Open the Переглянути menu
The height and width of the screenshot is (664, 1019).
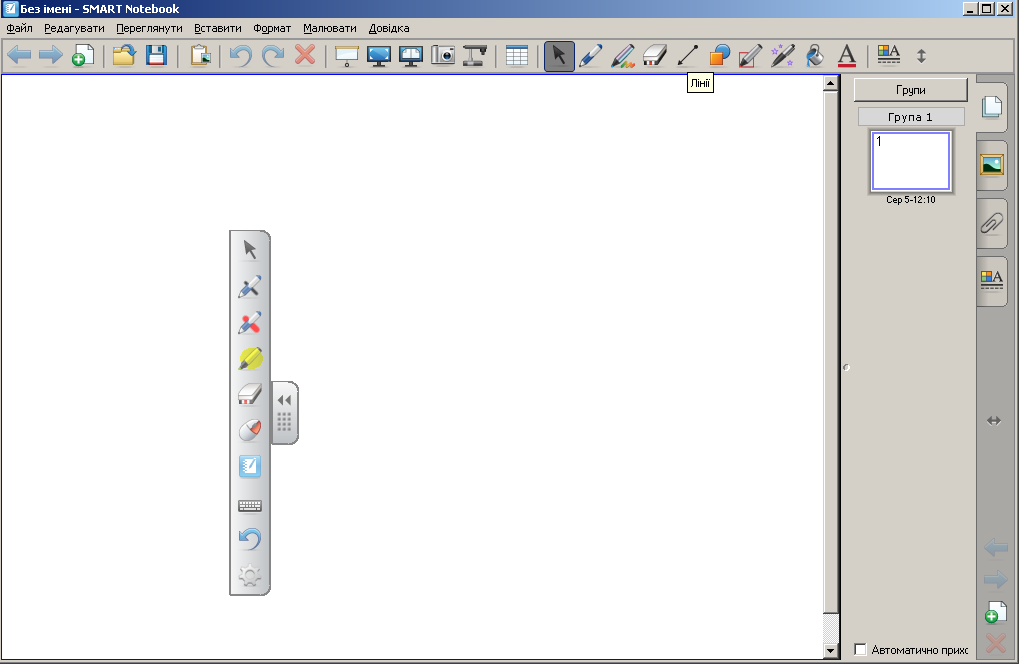149,28
